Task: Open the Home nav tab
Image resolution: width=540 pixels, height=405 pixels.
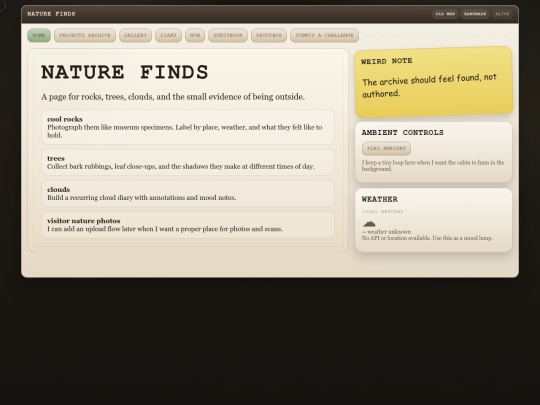Action: click(39, 35)
